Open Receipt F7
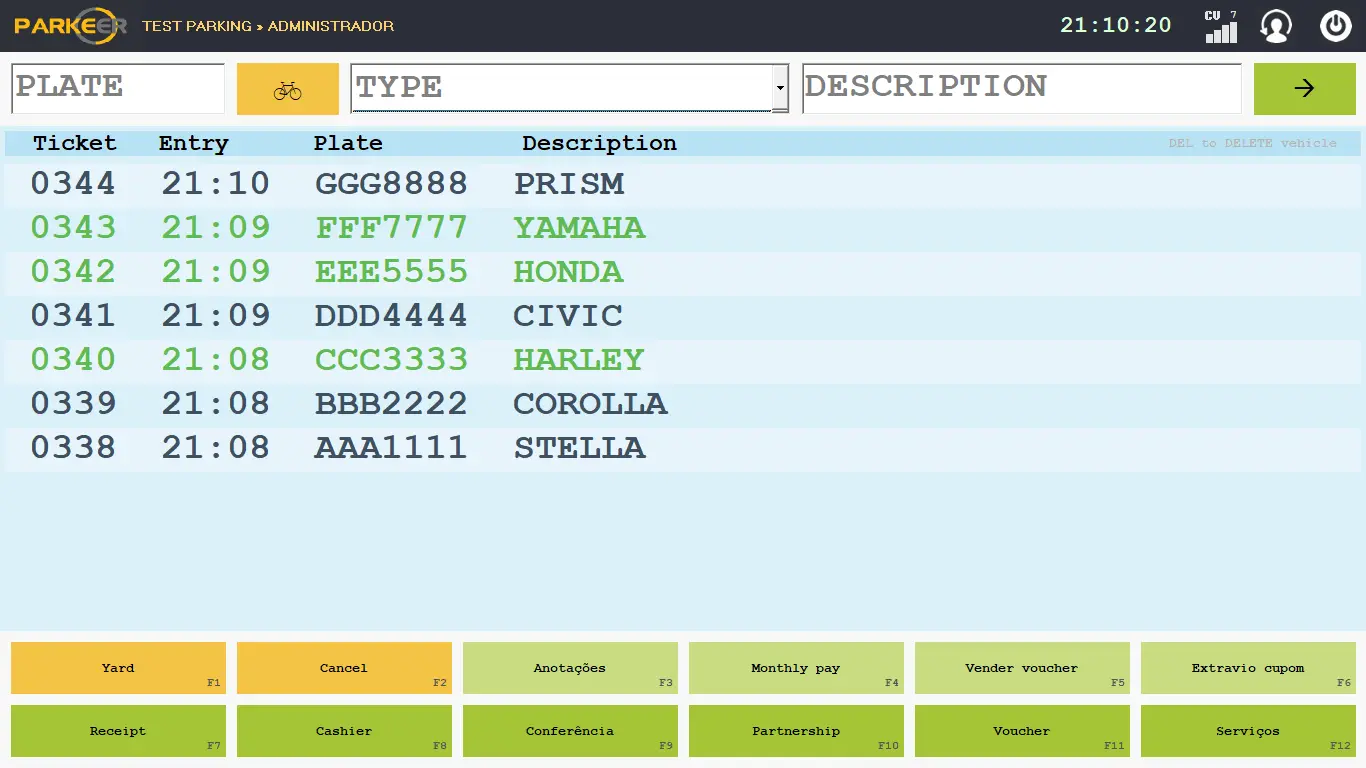The image size is (1366, 768). 118,731
